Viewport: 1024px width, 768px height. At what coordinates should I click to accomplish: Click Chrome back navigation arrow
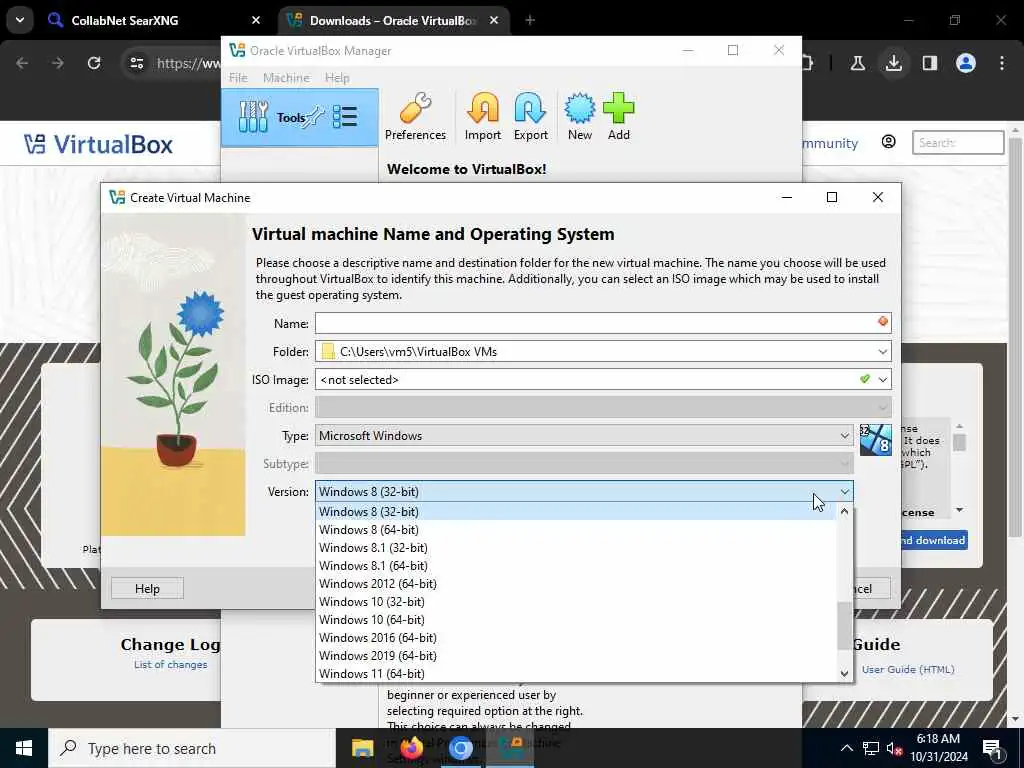pos(22,63)
